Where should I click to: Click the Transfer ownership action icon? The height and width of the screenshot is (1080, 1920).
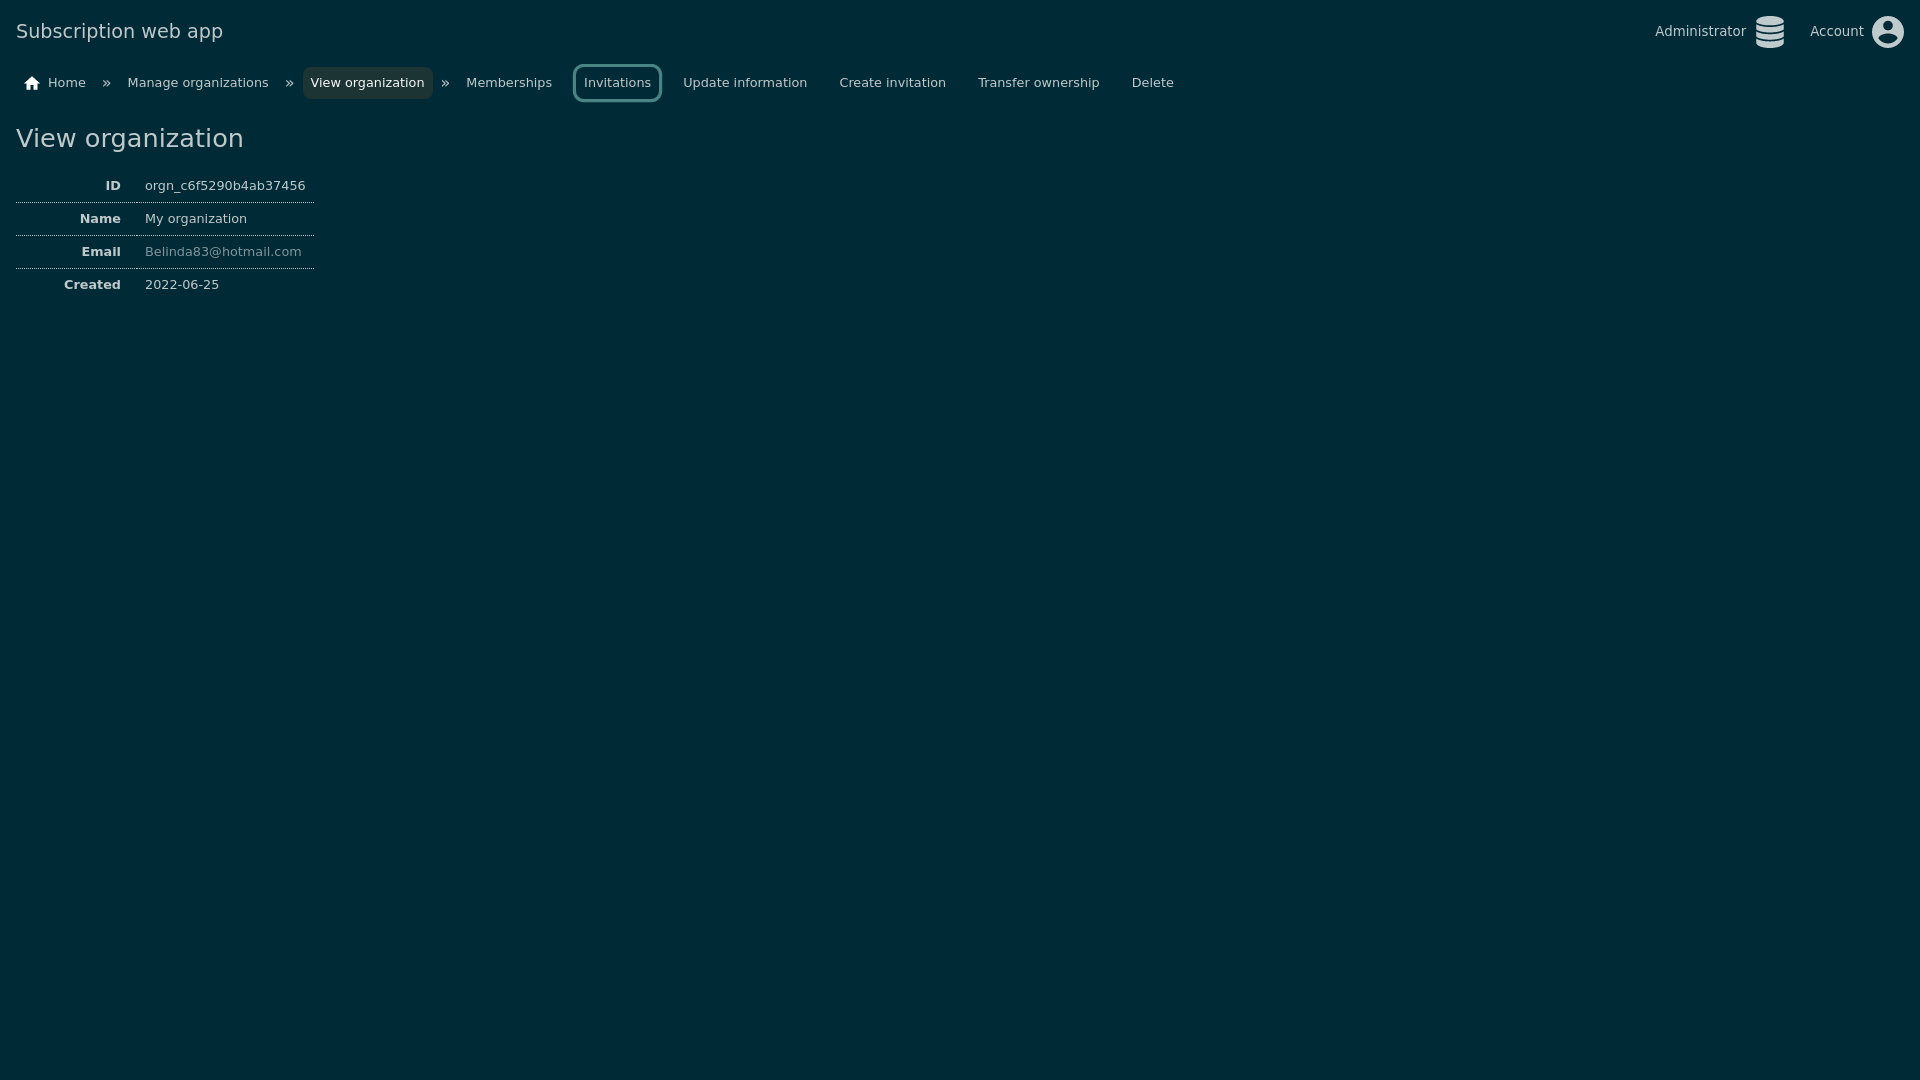pyautogui.click(x=1039, y=82)
